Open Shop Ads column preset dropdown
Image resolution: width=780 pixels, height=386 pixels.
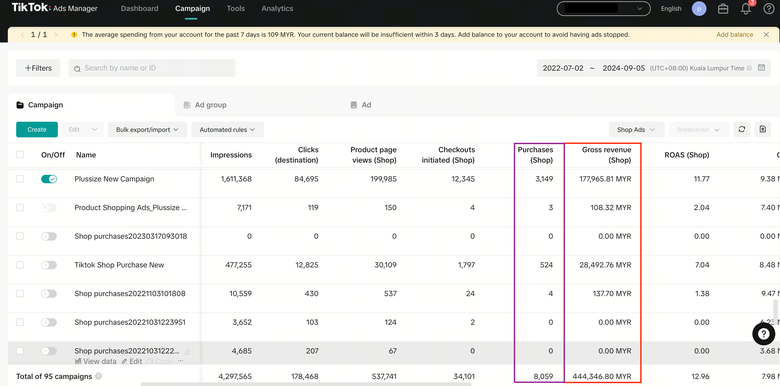click(636, 129)
